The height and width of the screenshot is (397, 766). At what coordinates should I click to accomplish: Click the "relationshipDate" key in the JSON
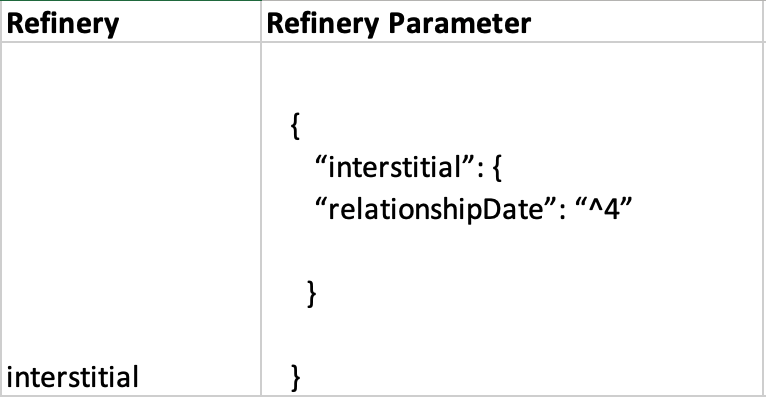tap(436, 210)
